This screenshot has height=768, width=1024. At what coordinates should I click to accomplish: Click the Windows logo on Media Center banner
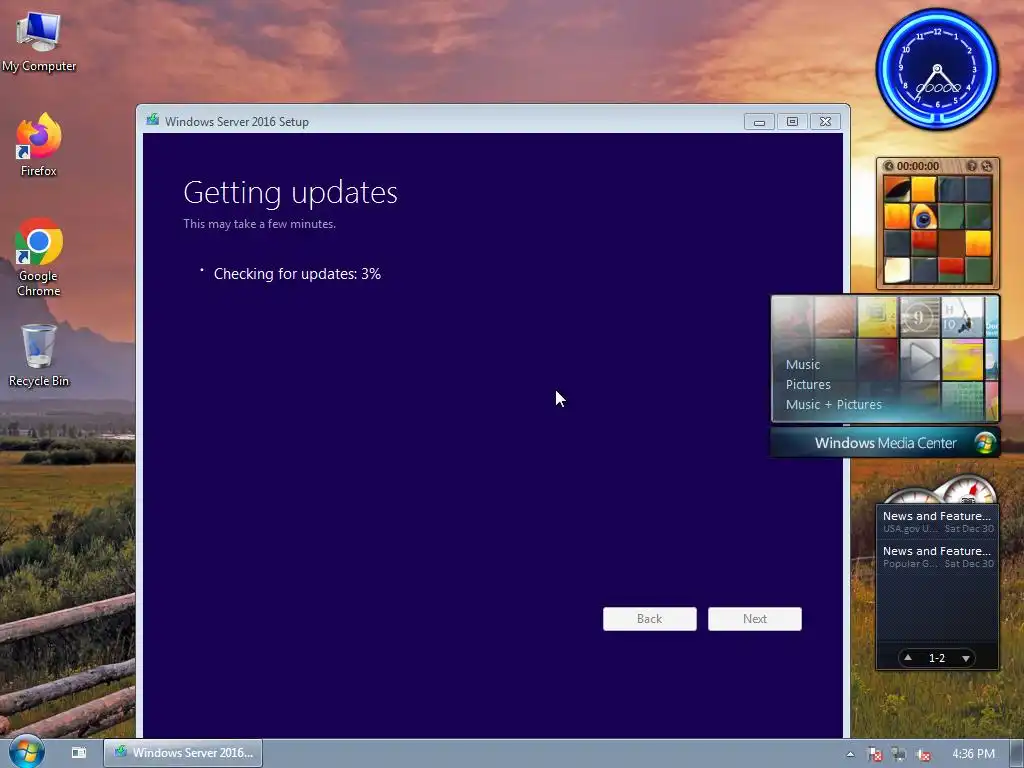[x=984, y=443]
